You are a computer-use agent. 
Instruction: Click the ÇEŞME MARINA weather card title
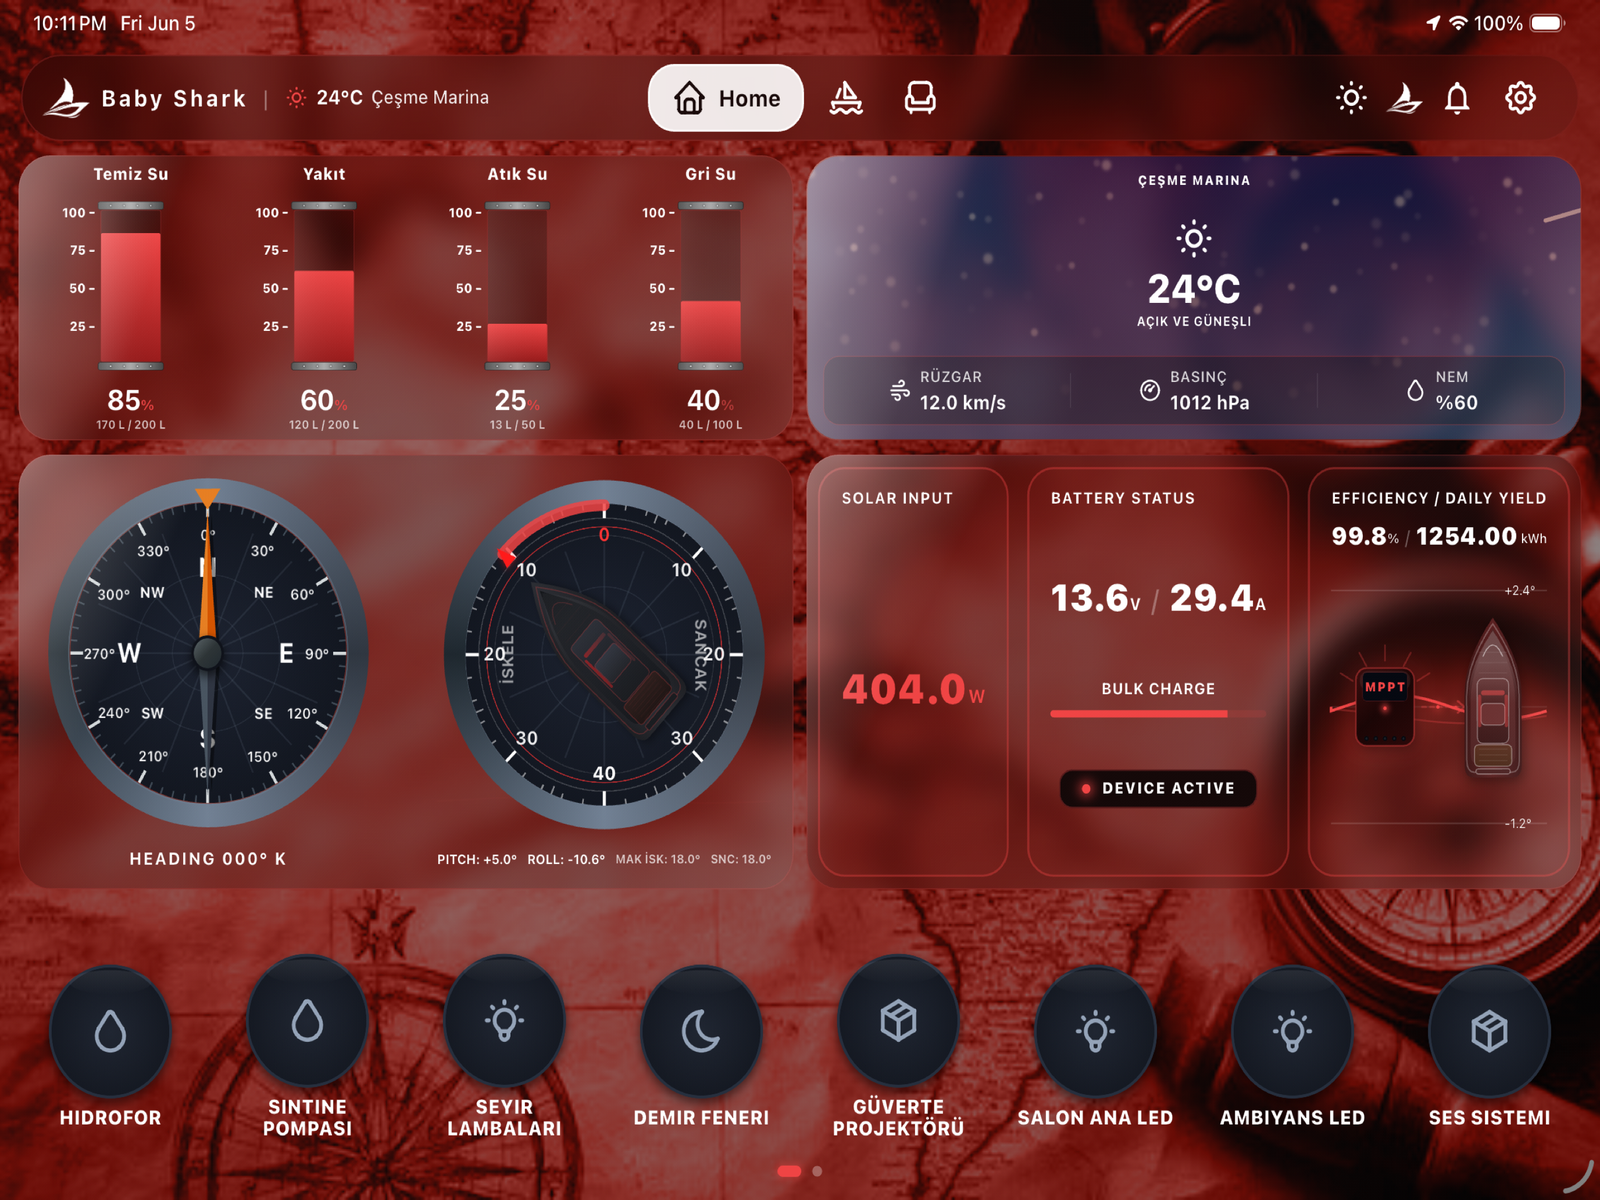click(1194, 181)
